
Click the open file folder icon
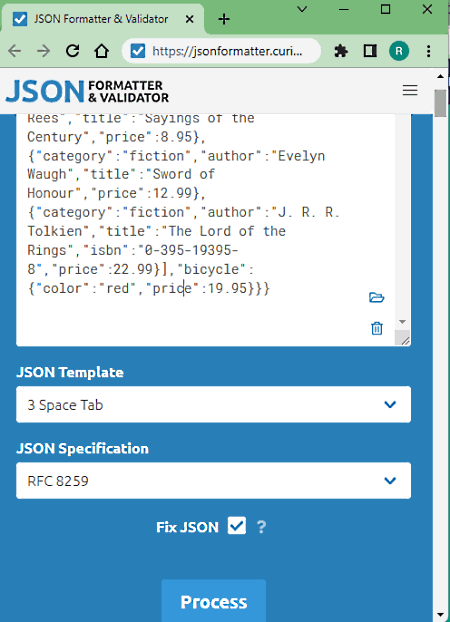(377, 298)
